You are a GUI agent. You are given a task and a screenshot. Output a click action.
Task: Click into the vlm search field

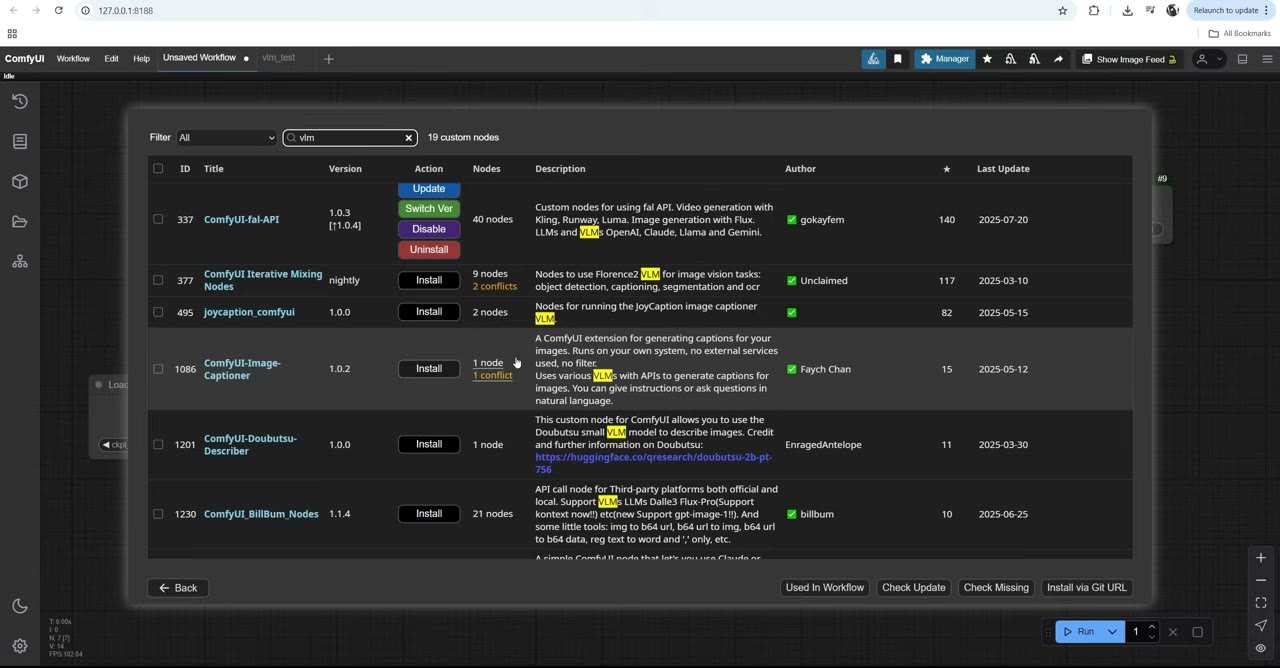tap(349, 138)
